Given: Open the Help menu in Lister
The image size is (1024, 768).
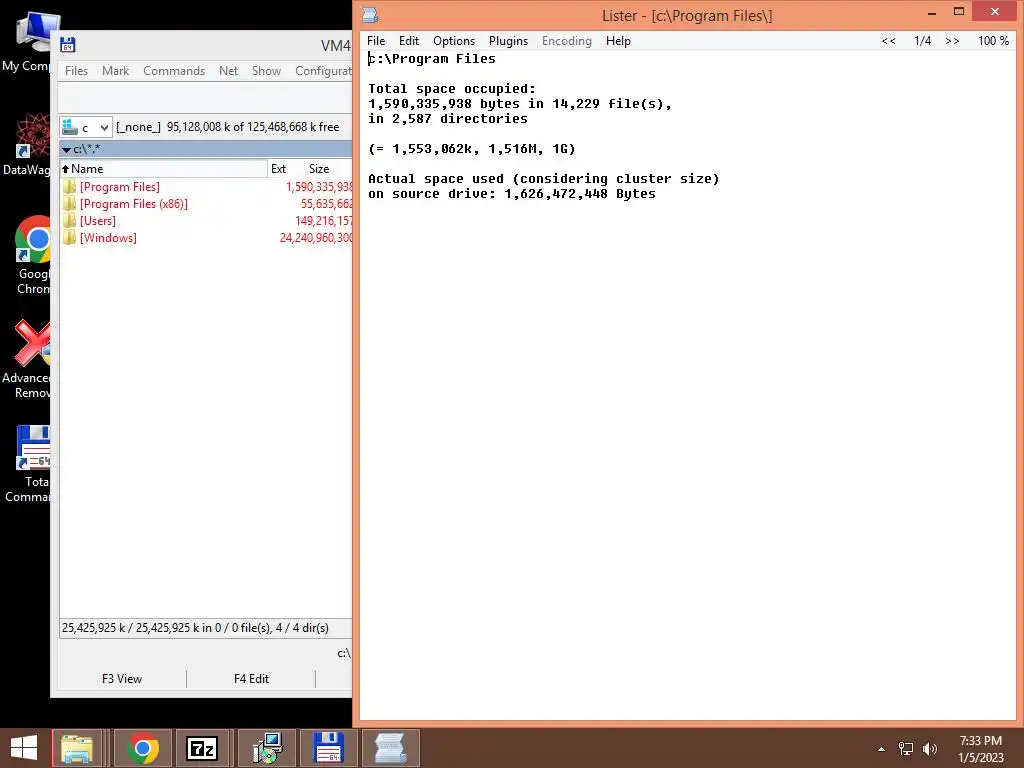Looking at the screenshot, I should (x=618, y=40).
